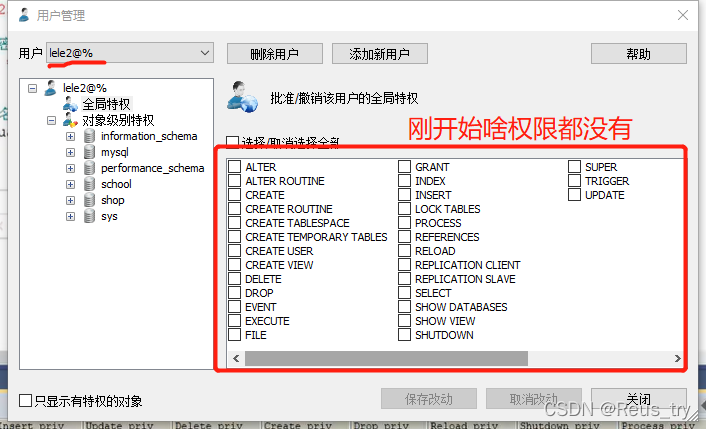Collapse the 对象级别特权 tree node
The image size is (706, 429).
pos(51,120)
